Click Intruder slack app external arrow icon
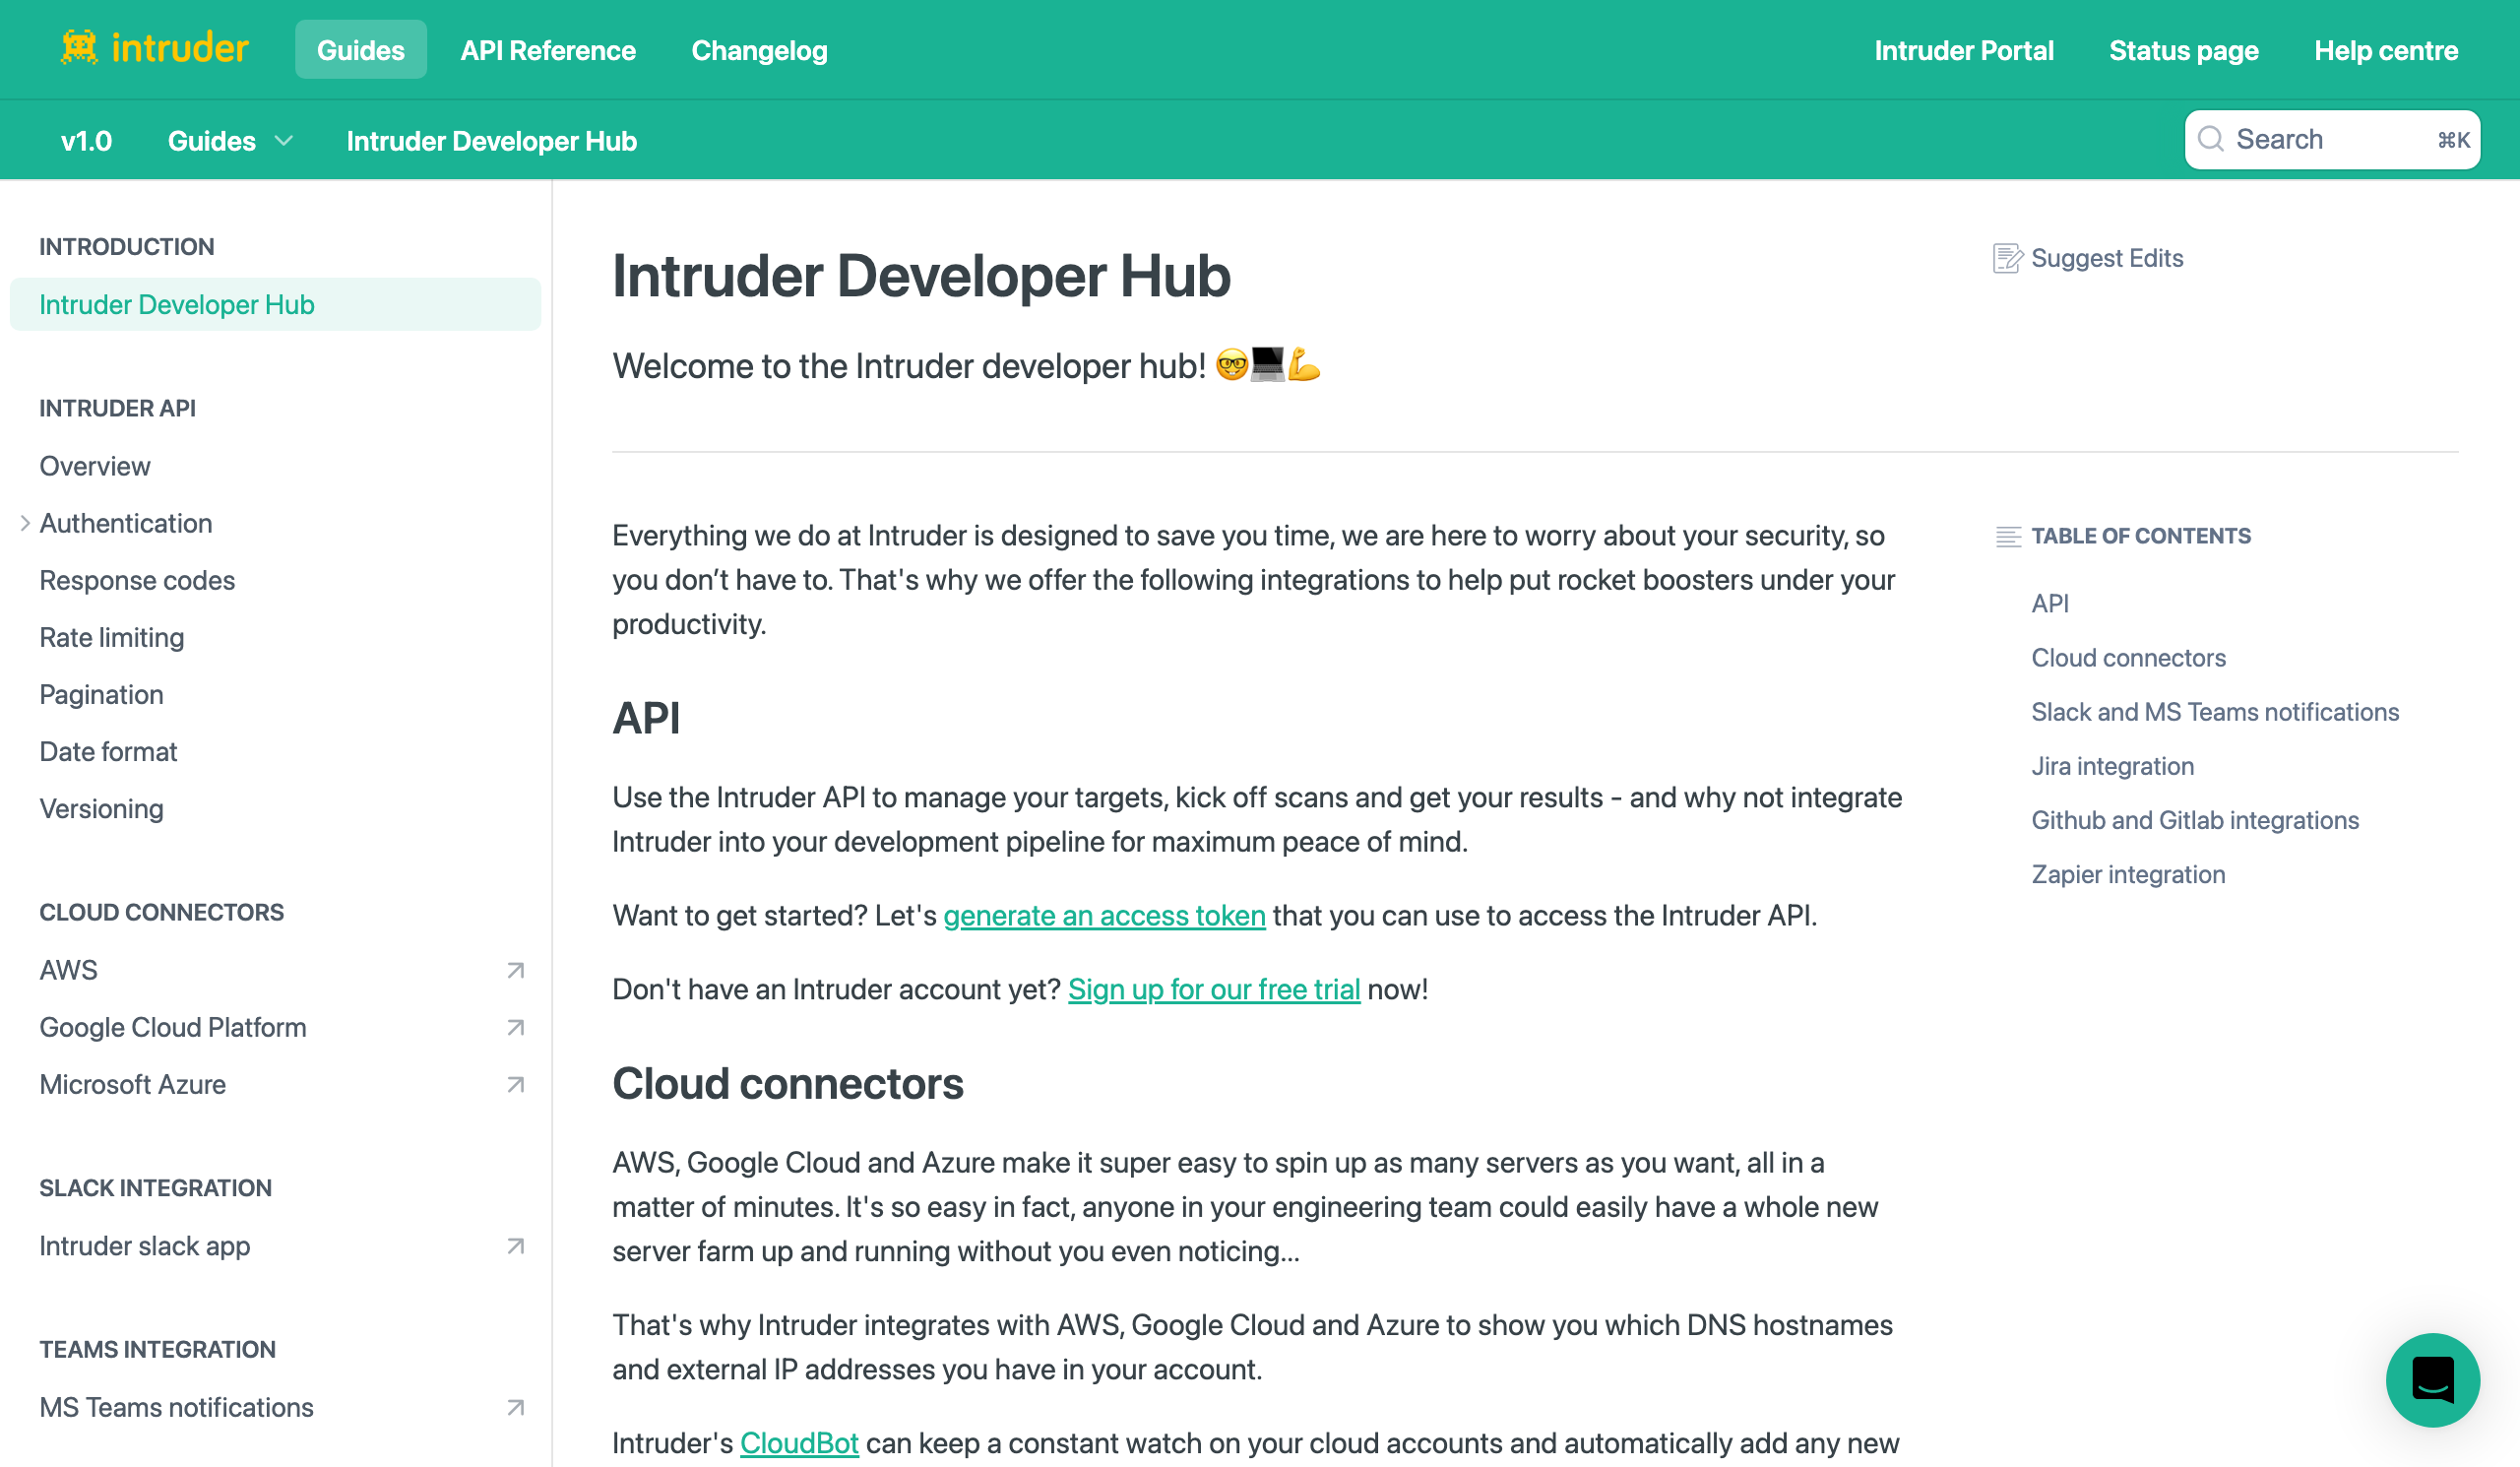Image resolution: width=2520 pixels, height=1467 pixels. coord(516,1246)
